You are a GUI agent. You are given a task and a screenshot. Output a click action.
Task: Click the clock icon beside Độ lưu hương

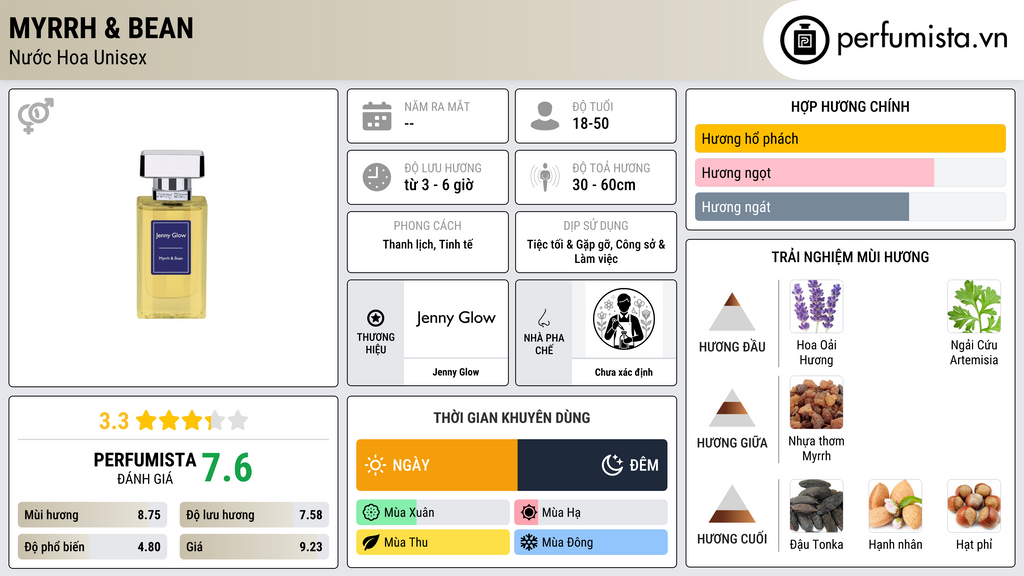click(x=377, y=177)
